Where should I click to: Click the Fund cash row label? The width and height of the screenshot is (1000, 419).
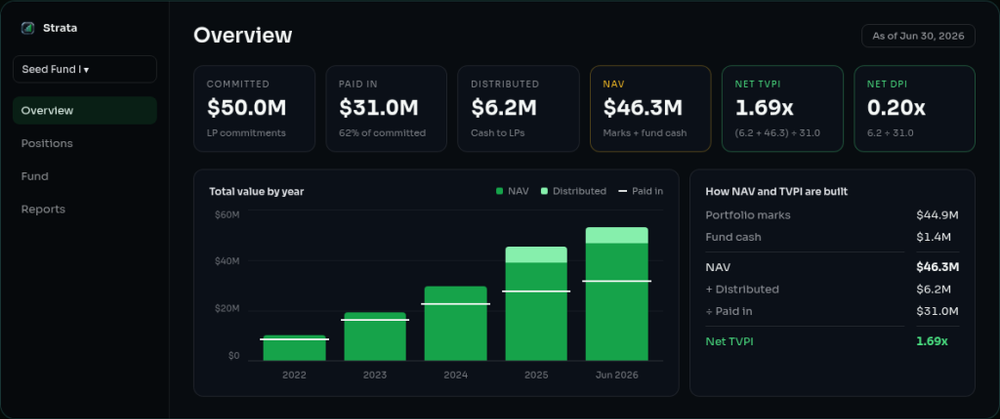(733, 237)
